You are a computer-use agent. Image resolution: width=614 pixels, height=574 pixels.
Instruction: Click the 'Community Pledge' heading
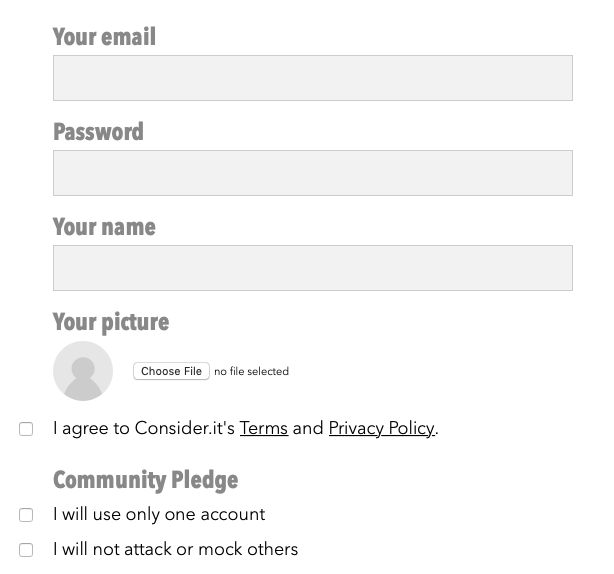(145, 480)
